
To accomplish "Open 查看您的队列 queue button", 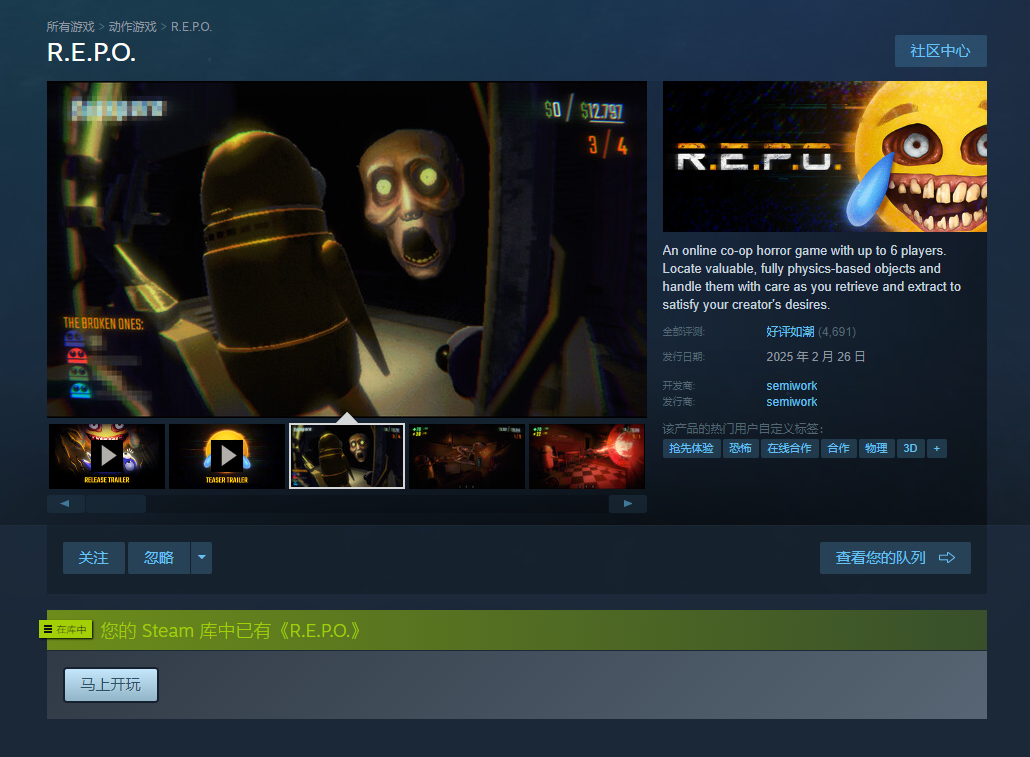I will [x=894, y=558].
